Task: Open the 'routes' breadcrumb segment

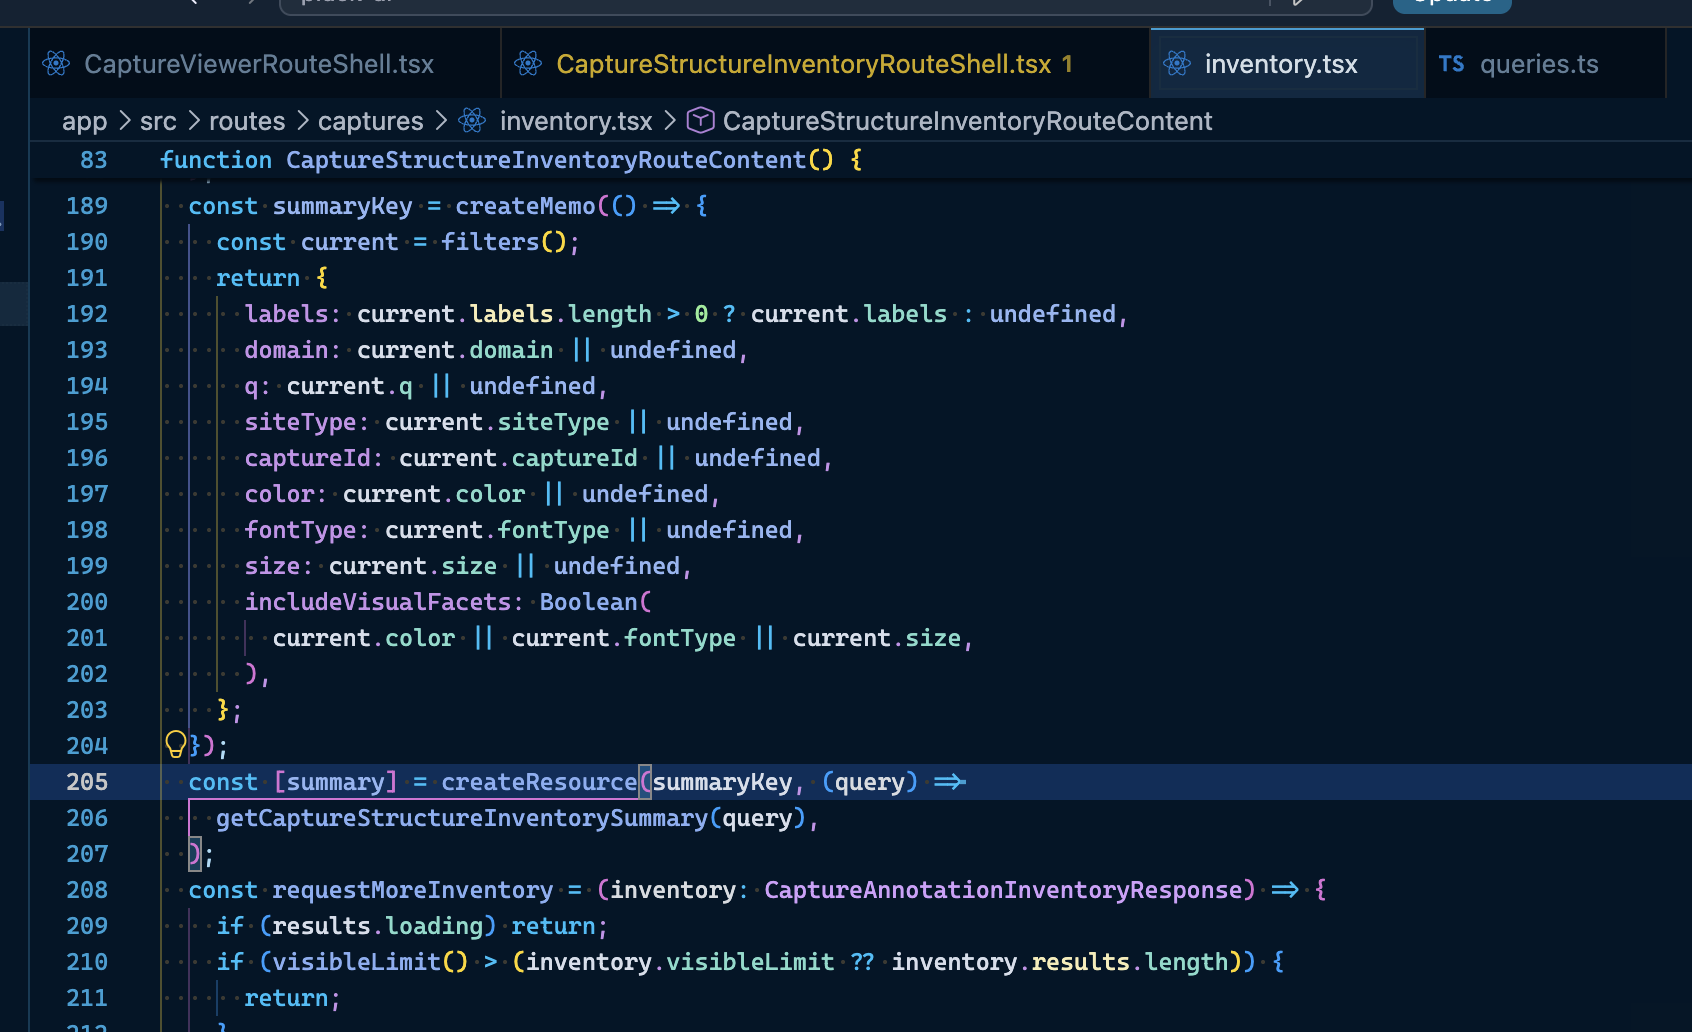Action: pyautogui.click(x=247, y=122)
